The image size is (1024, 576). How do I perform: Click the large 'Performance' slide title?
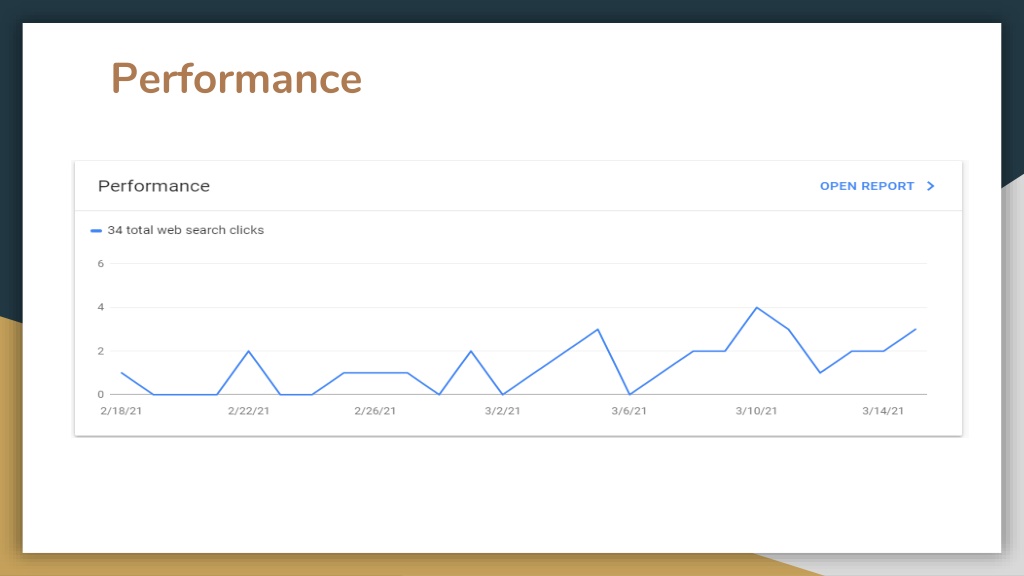[x=236, y=79]
